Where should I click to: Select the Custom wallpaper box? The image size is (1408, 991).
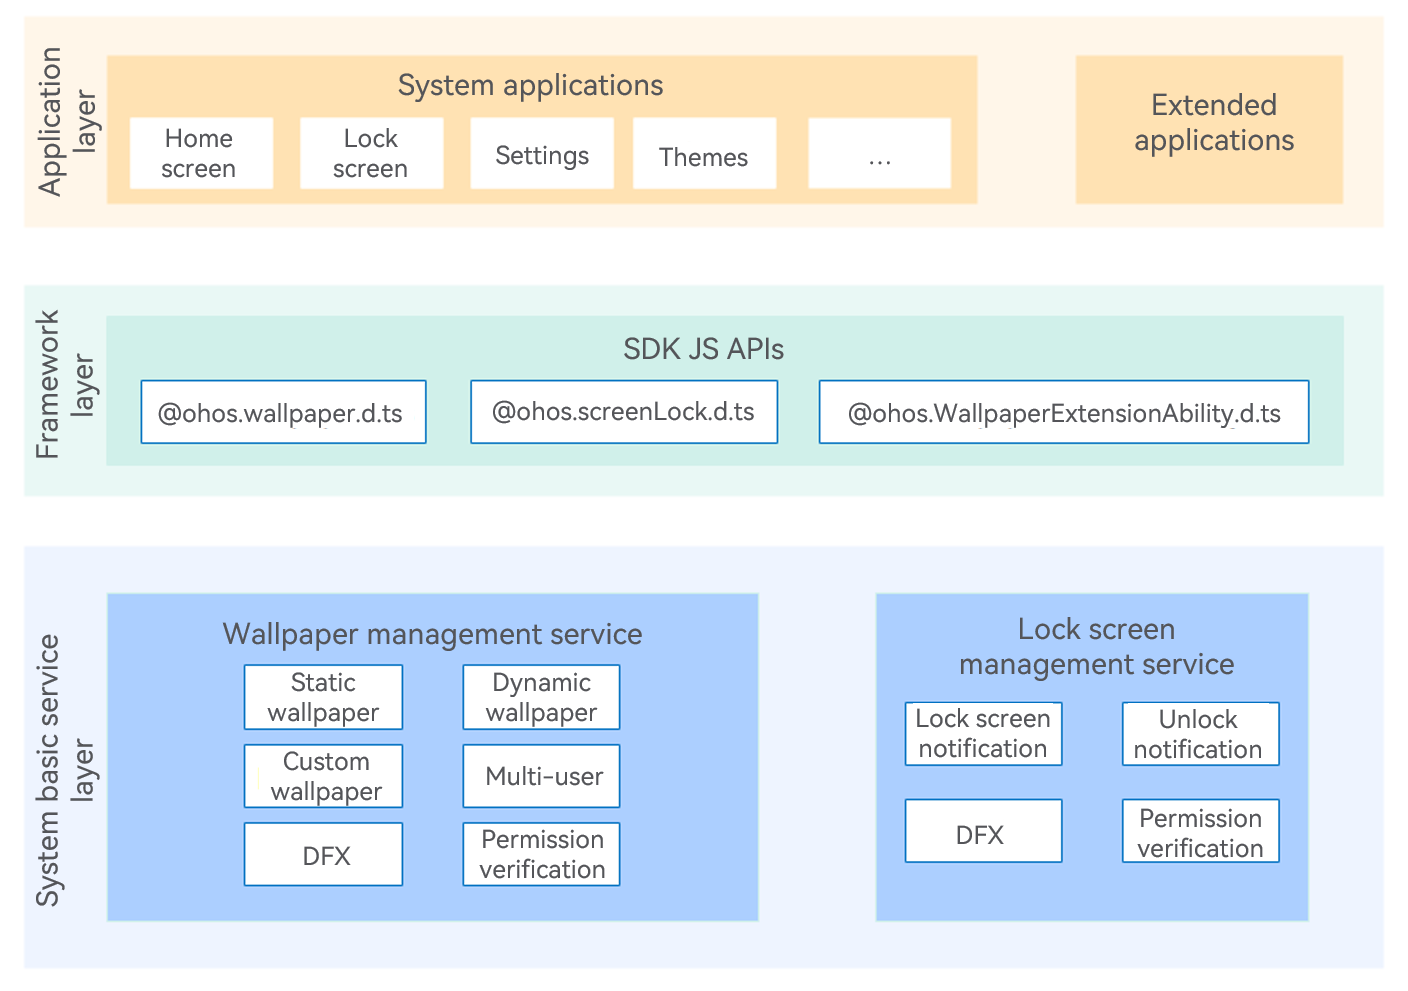coord(323,776)
